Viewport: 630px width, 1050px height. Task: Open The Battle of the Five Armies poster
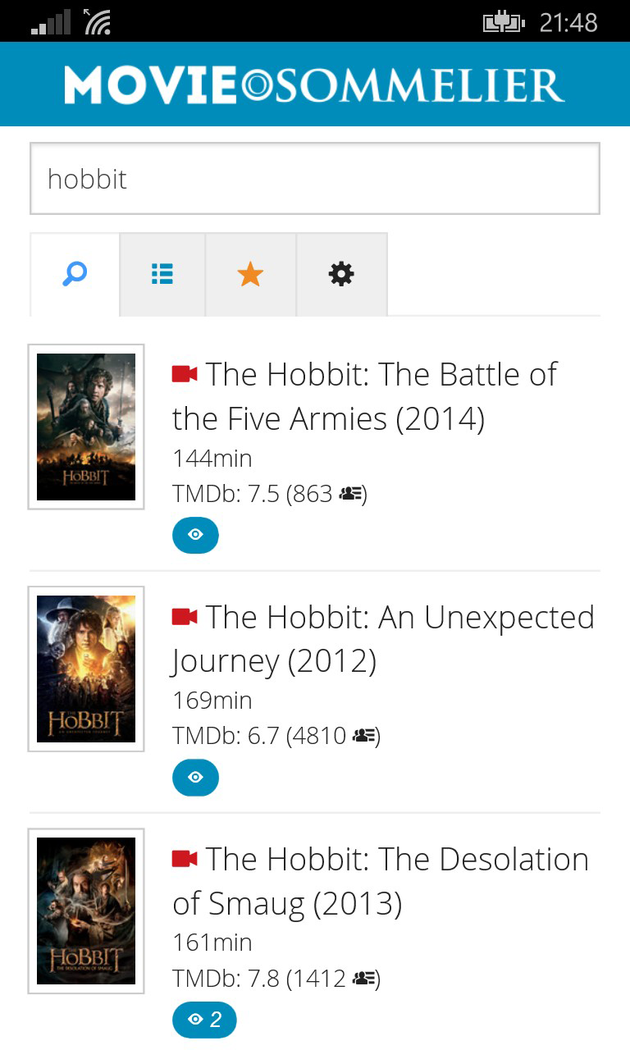point(86,427)
